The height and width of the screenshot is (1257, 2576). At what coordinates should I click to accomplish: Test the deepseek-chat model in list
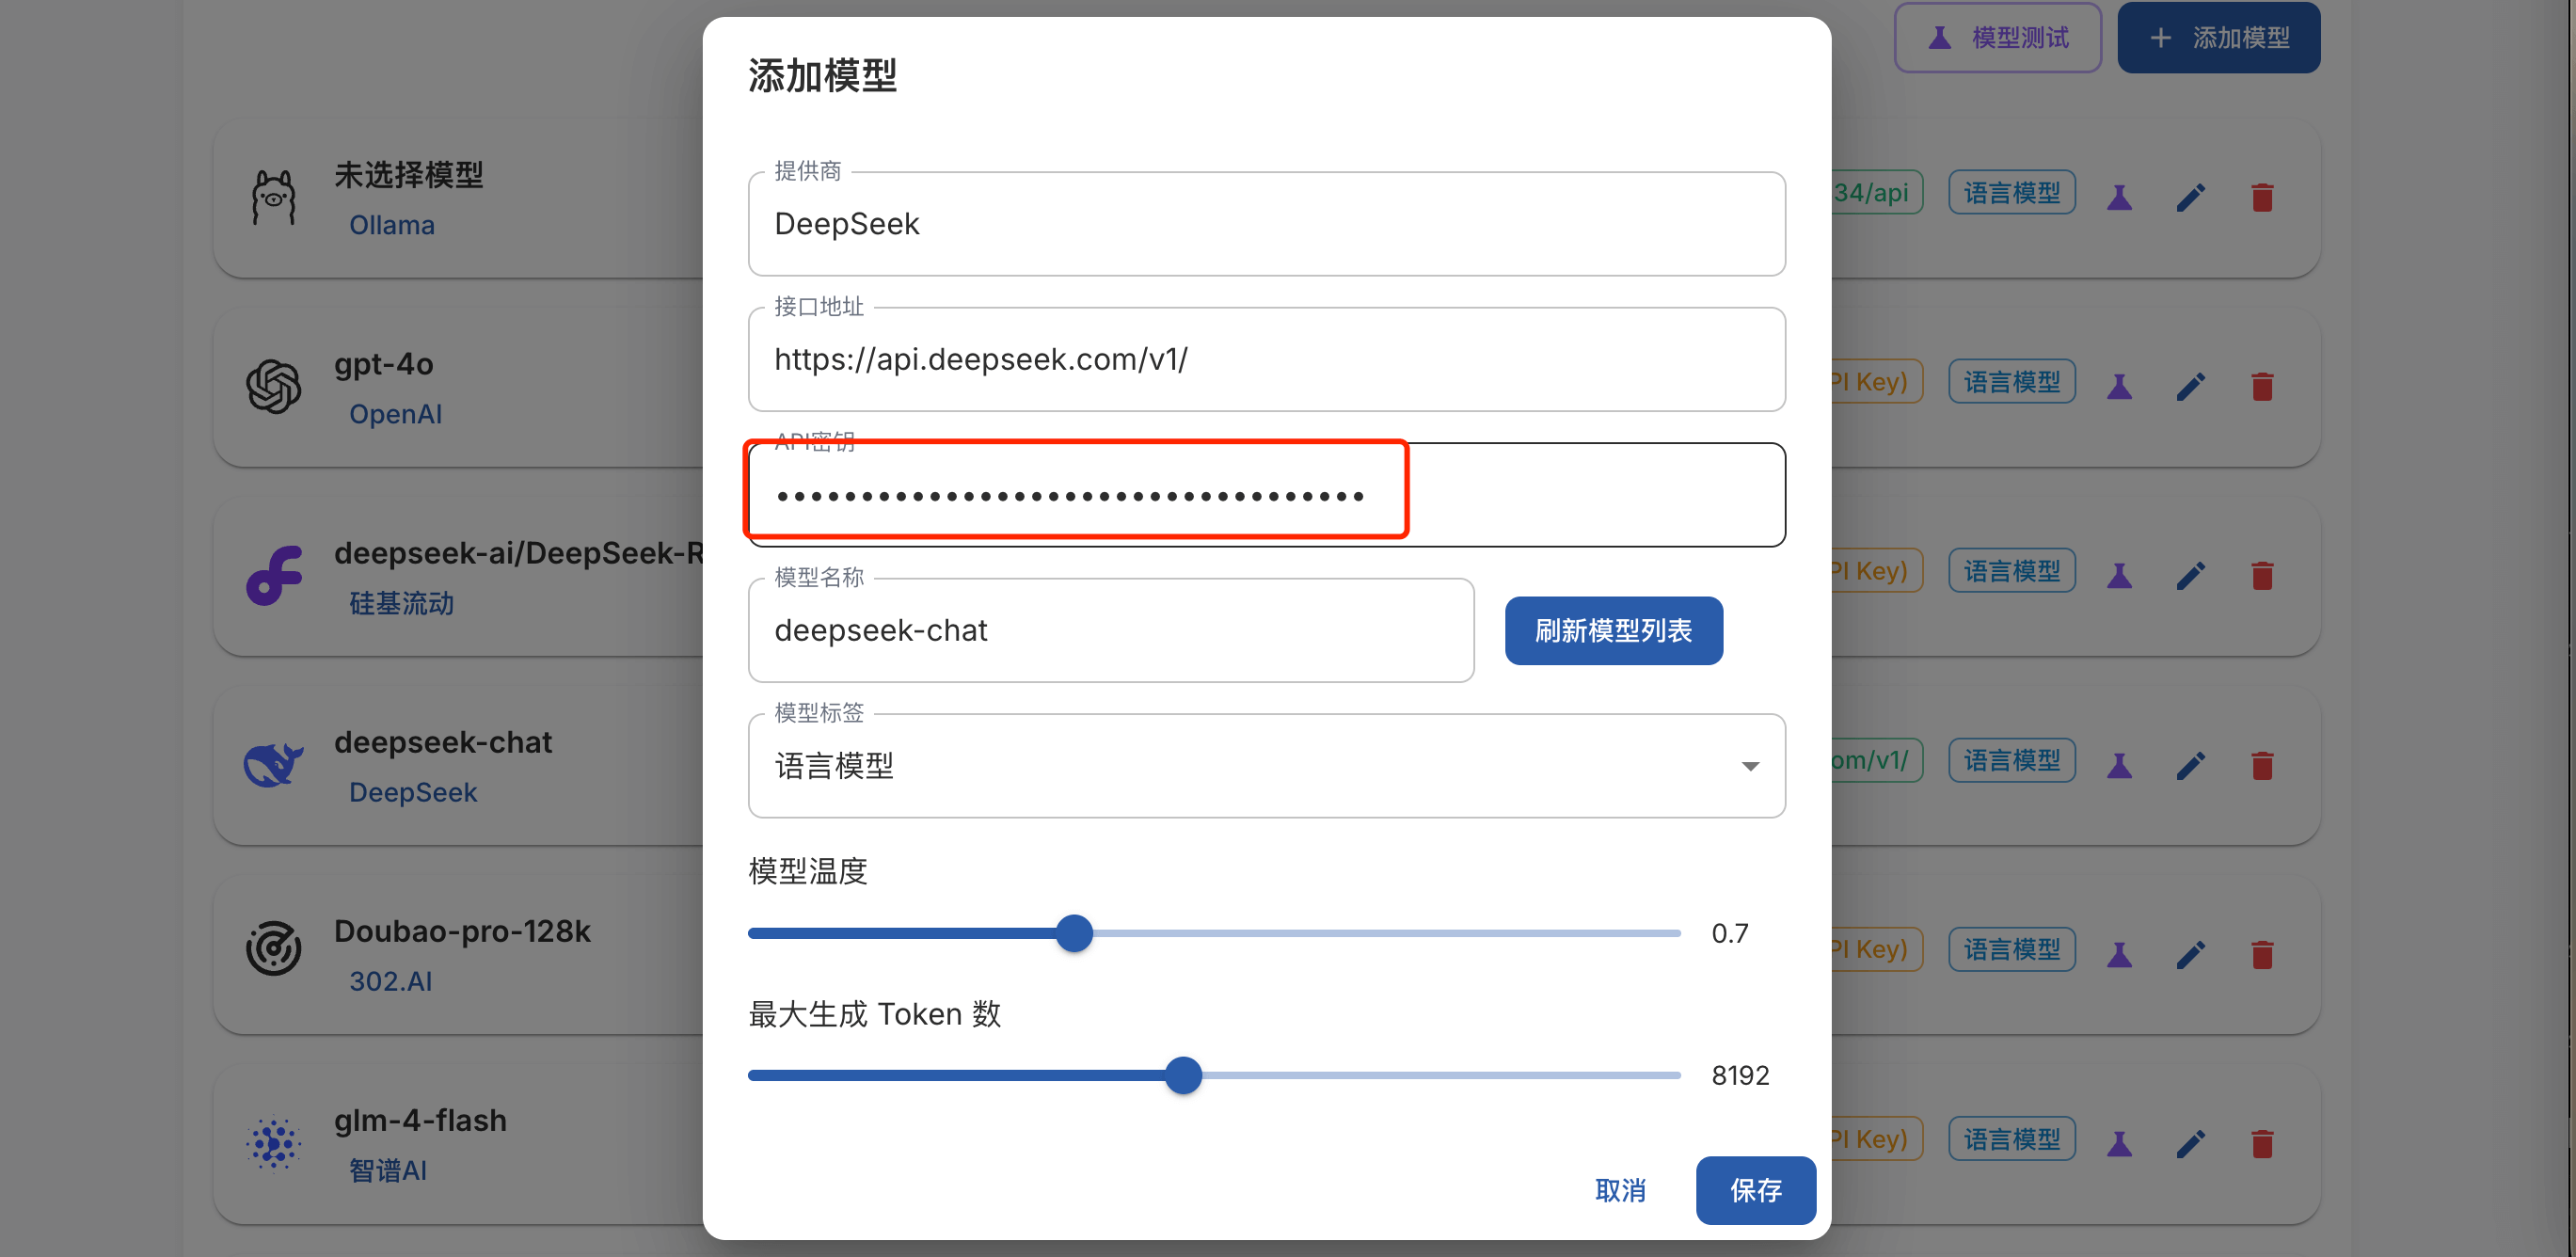(x=2119, y=765)
